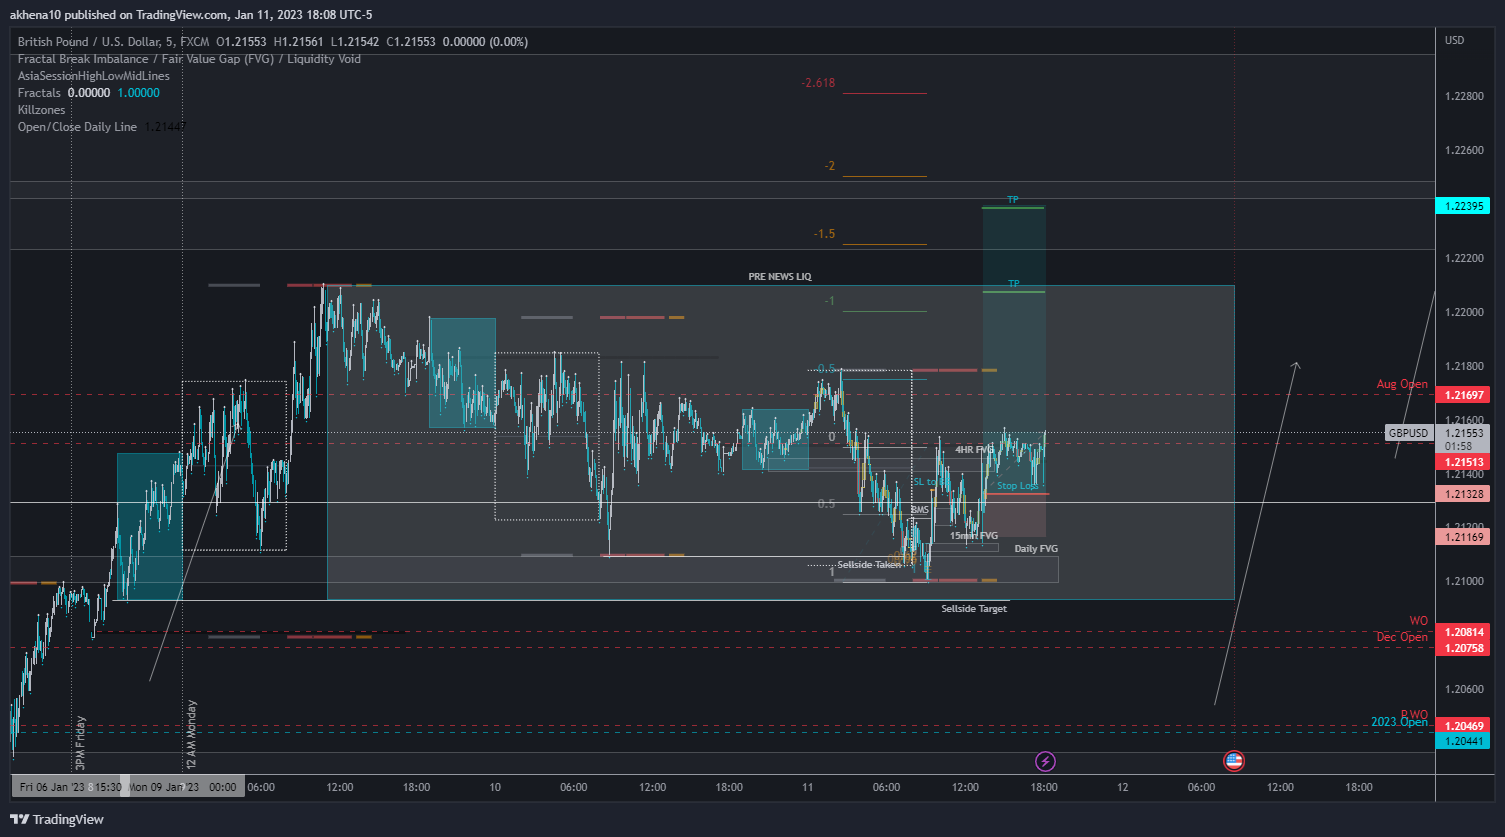The height and width of the screenshot is (837, 1505).
Task: Click the -2 Fibonacci level label
Action: pyautogui.click(x=829, y=166)
